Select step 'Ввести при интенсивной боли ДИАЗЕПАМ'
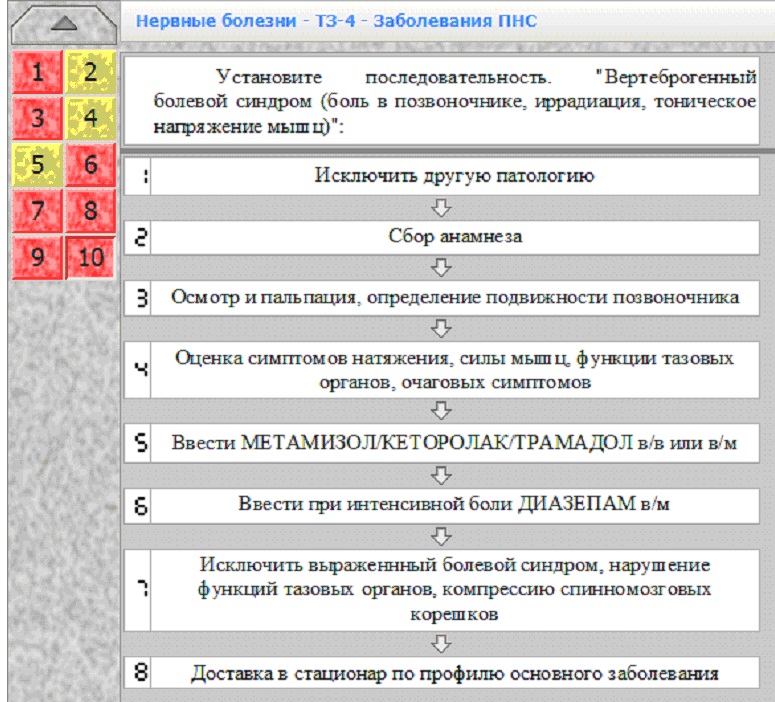 441,506
